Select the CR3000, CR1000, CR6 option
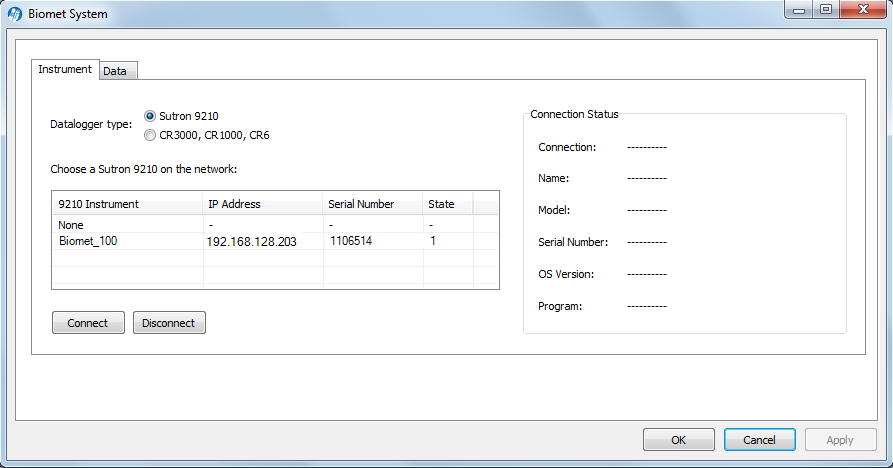 tap(207, 136)
